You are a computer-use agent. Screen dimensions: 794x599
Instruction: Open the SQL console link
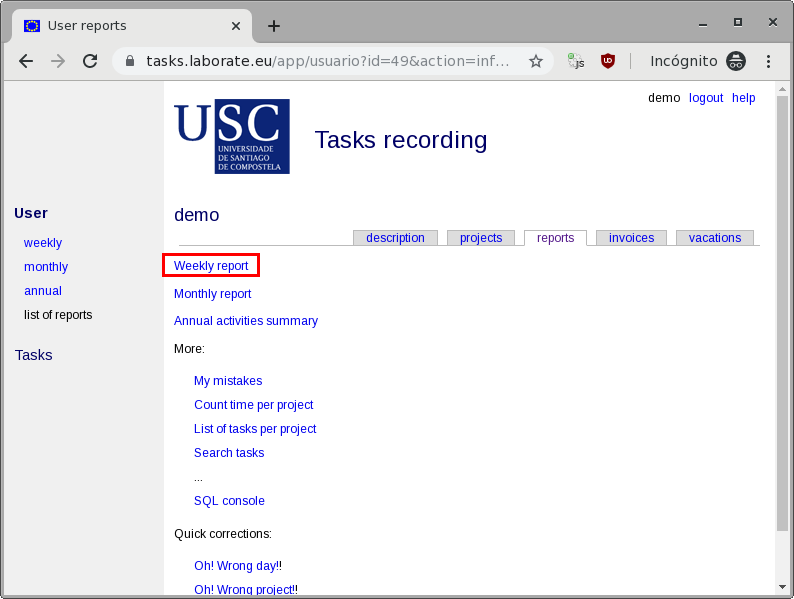(229, 501)
